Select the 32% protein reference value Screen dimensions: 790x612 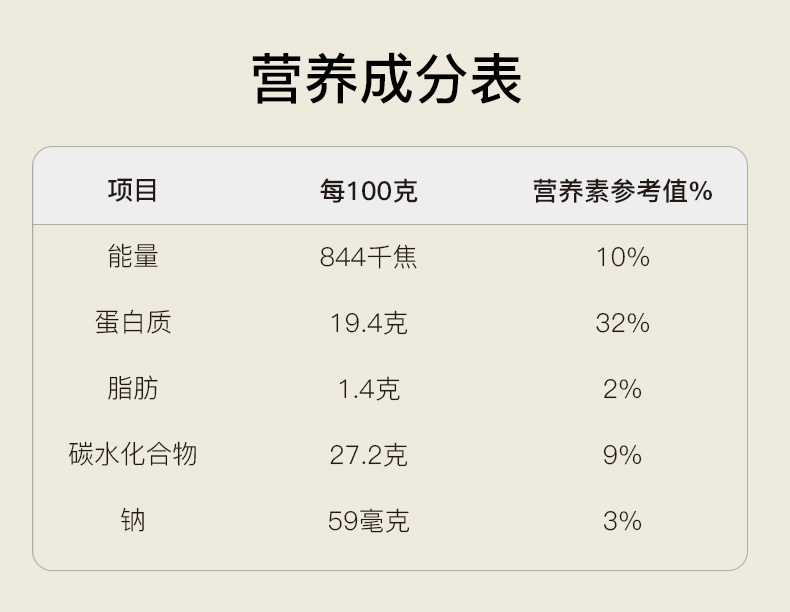623,323
